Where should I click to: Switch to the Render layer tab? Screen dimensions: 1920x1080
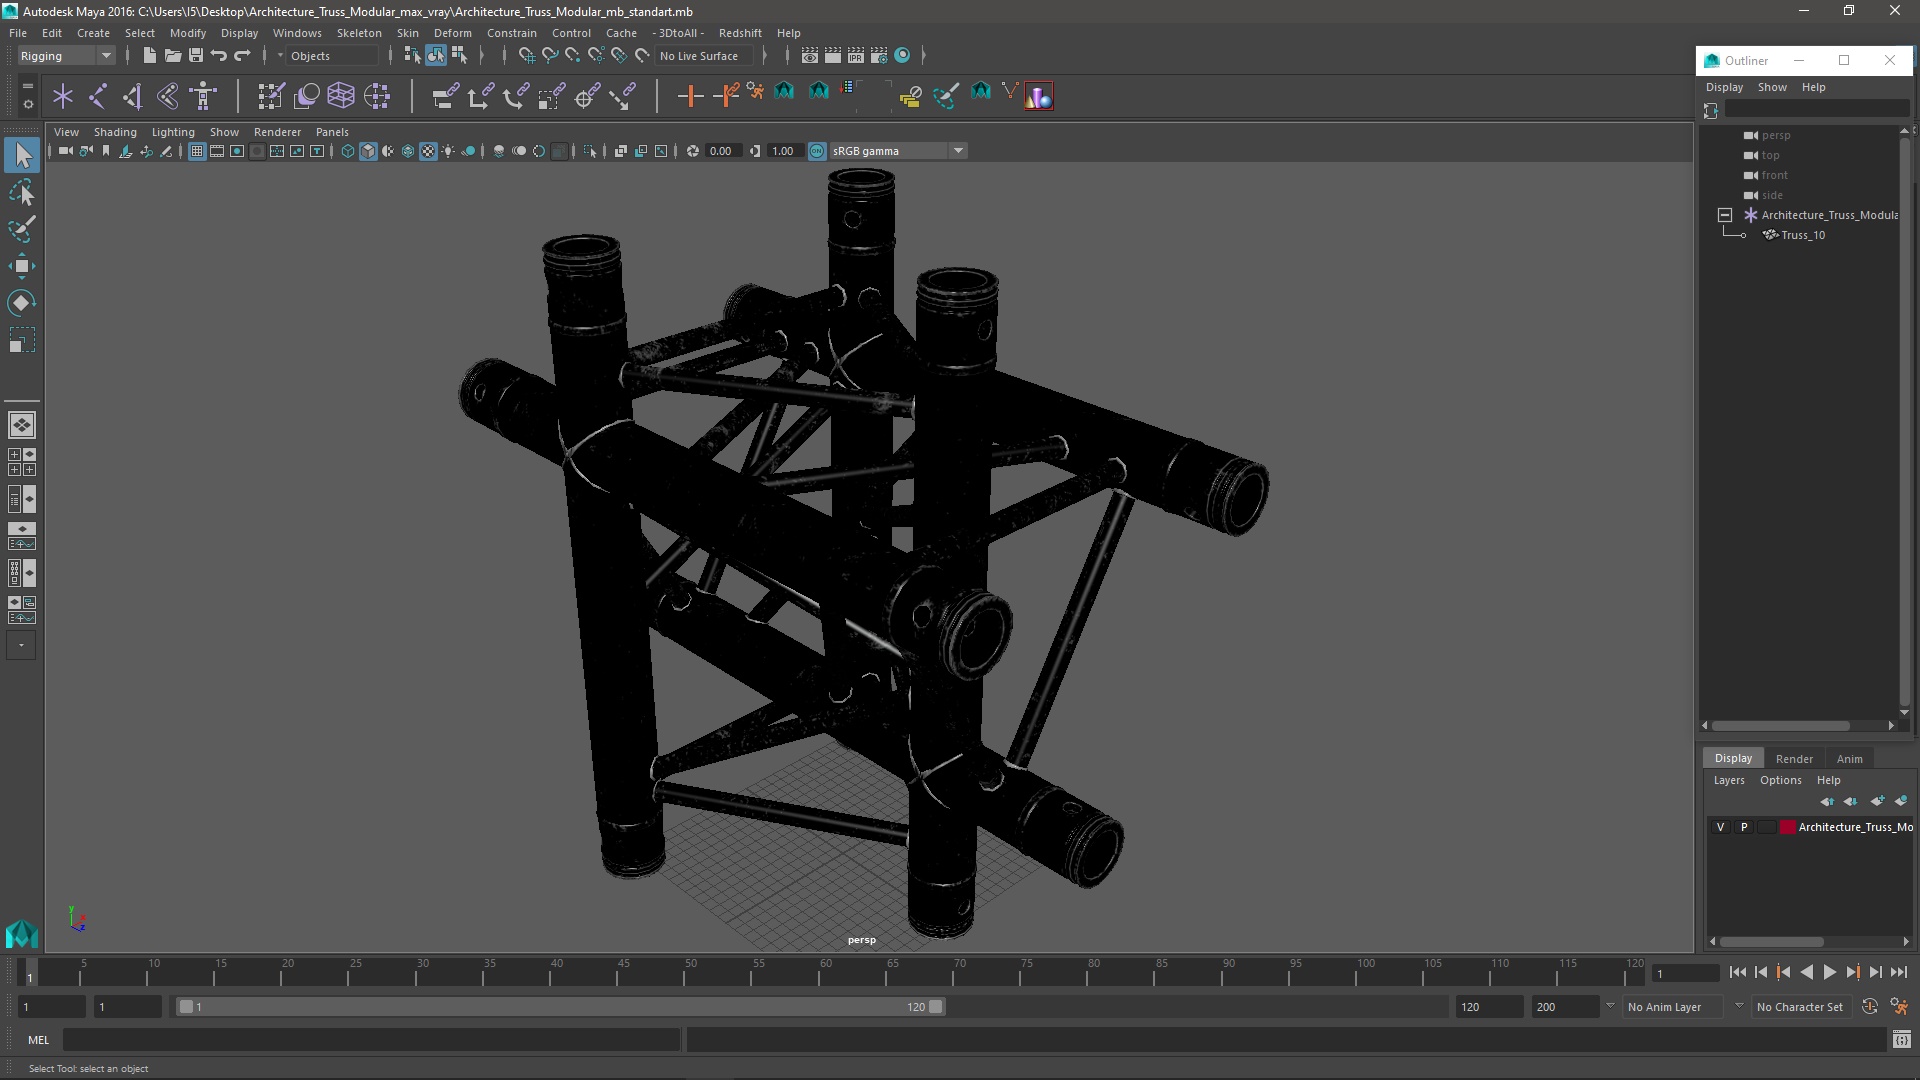[1793, 758]
